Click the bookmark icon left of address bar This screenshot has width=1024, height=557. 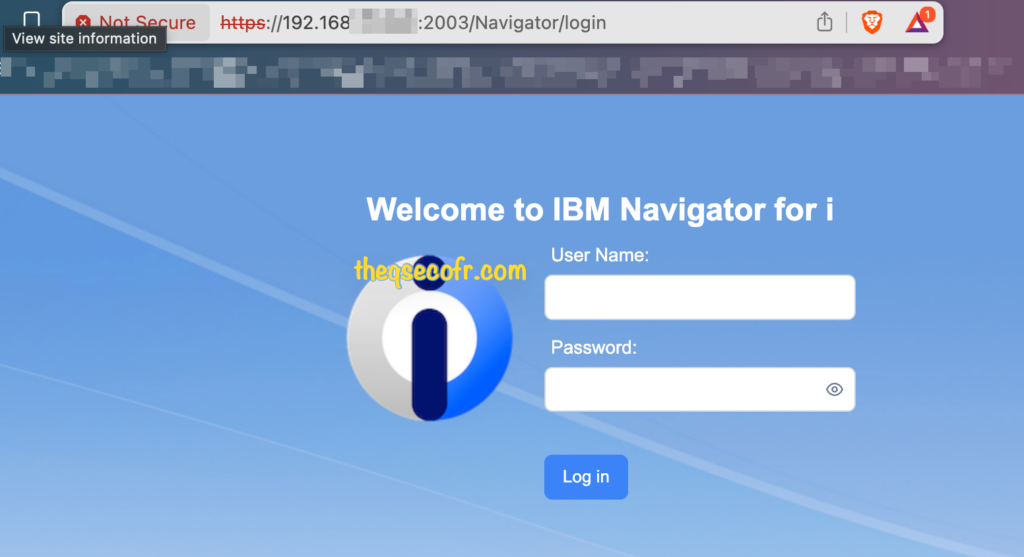[x=31, y=20]
